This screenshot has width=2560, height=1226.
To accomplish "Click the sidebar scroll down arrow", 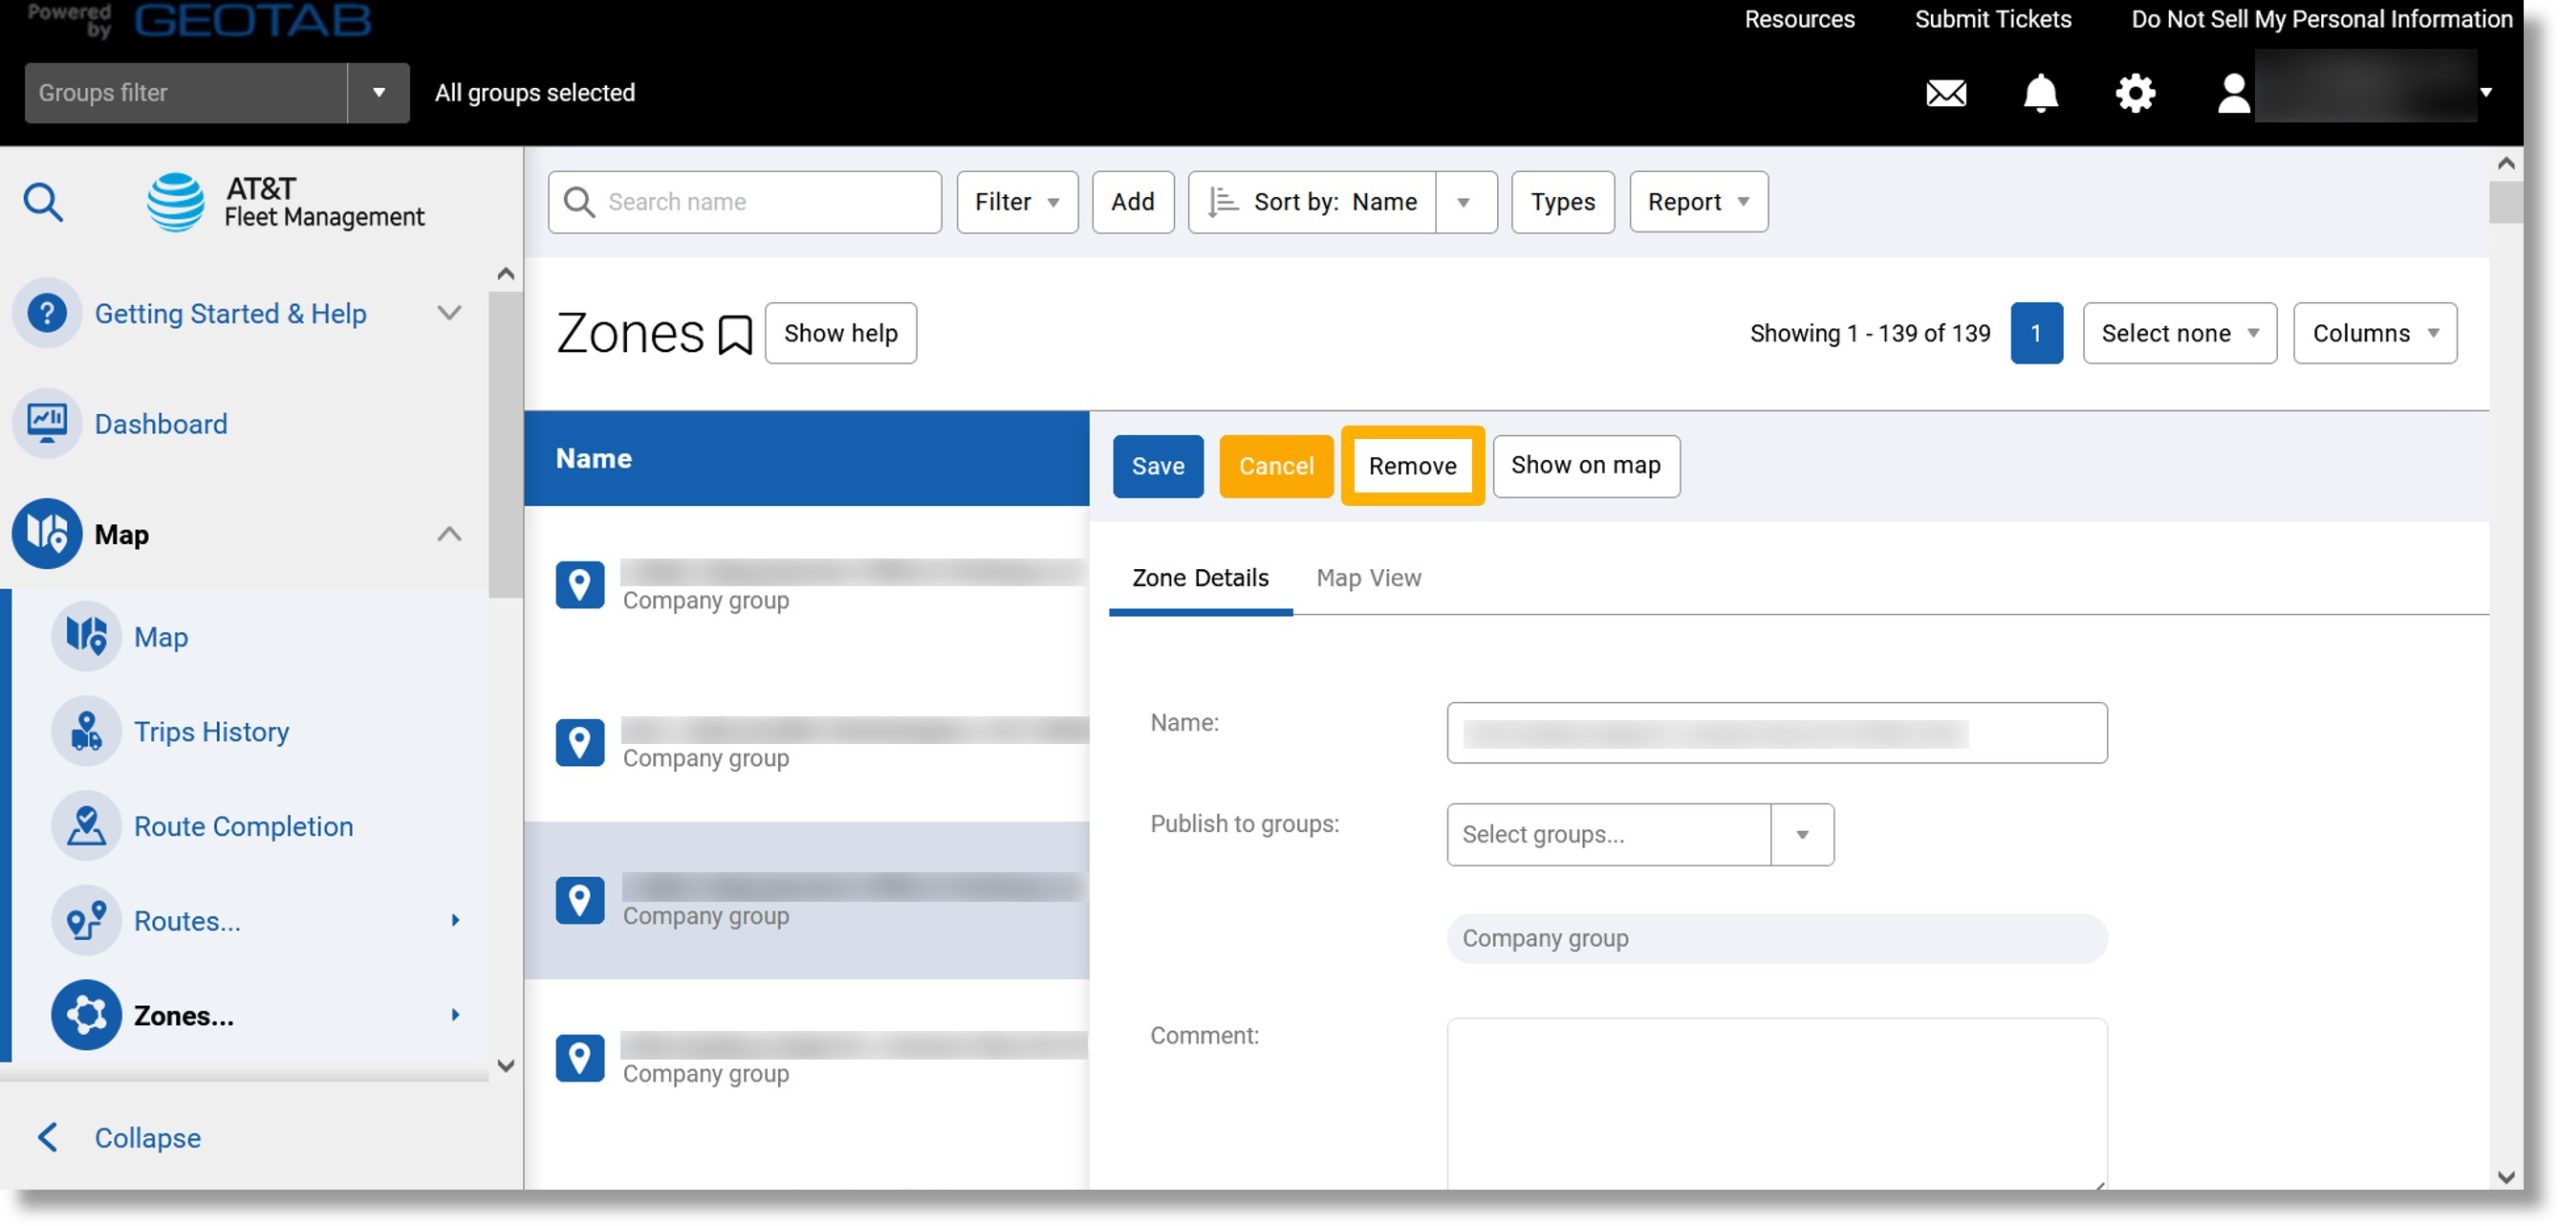I will tap(506, 1066).
